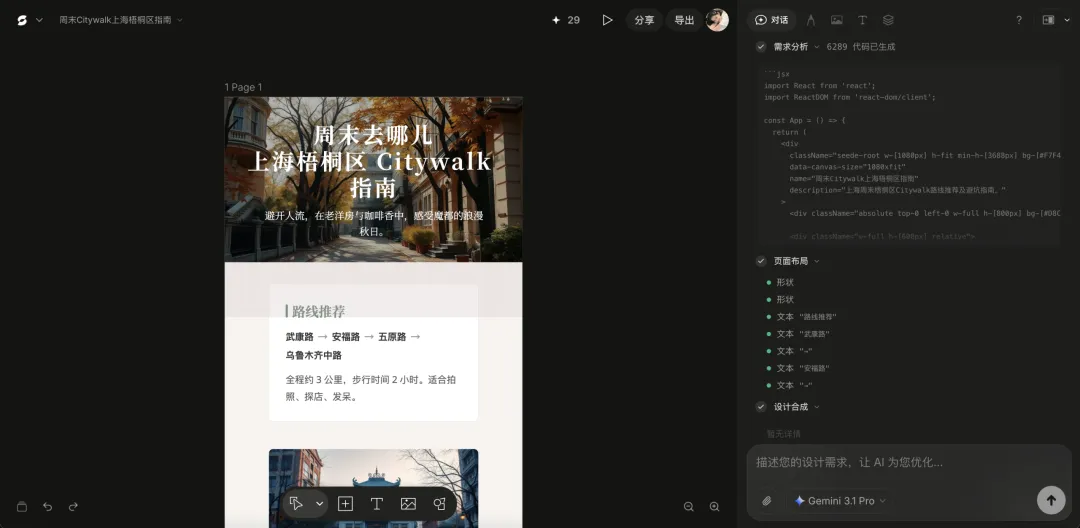Open the compass design tab icon

[811, 21]
